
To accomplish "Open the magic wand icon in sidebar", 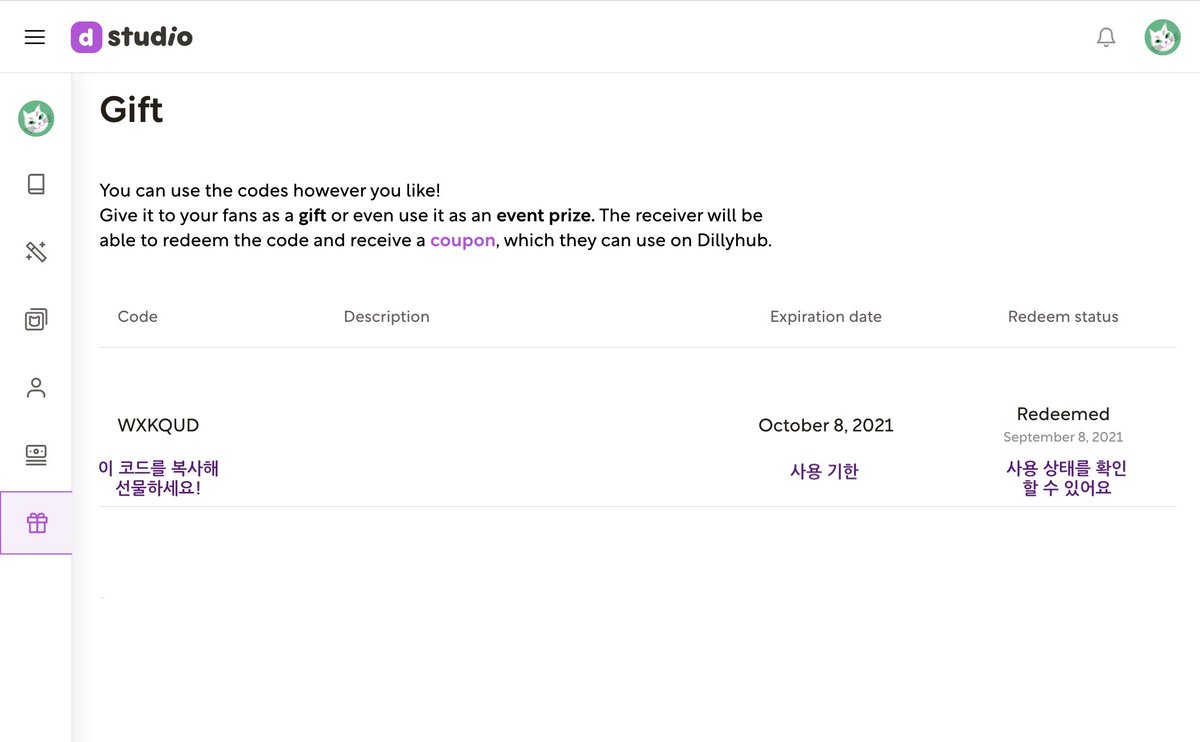I will click(x=36, y=252).
